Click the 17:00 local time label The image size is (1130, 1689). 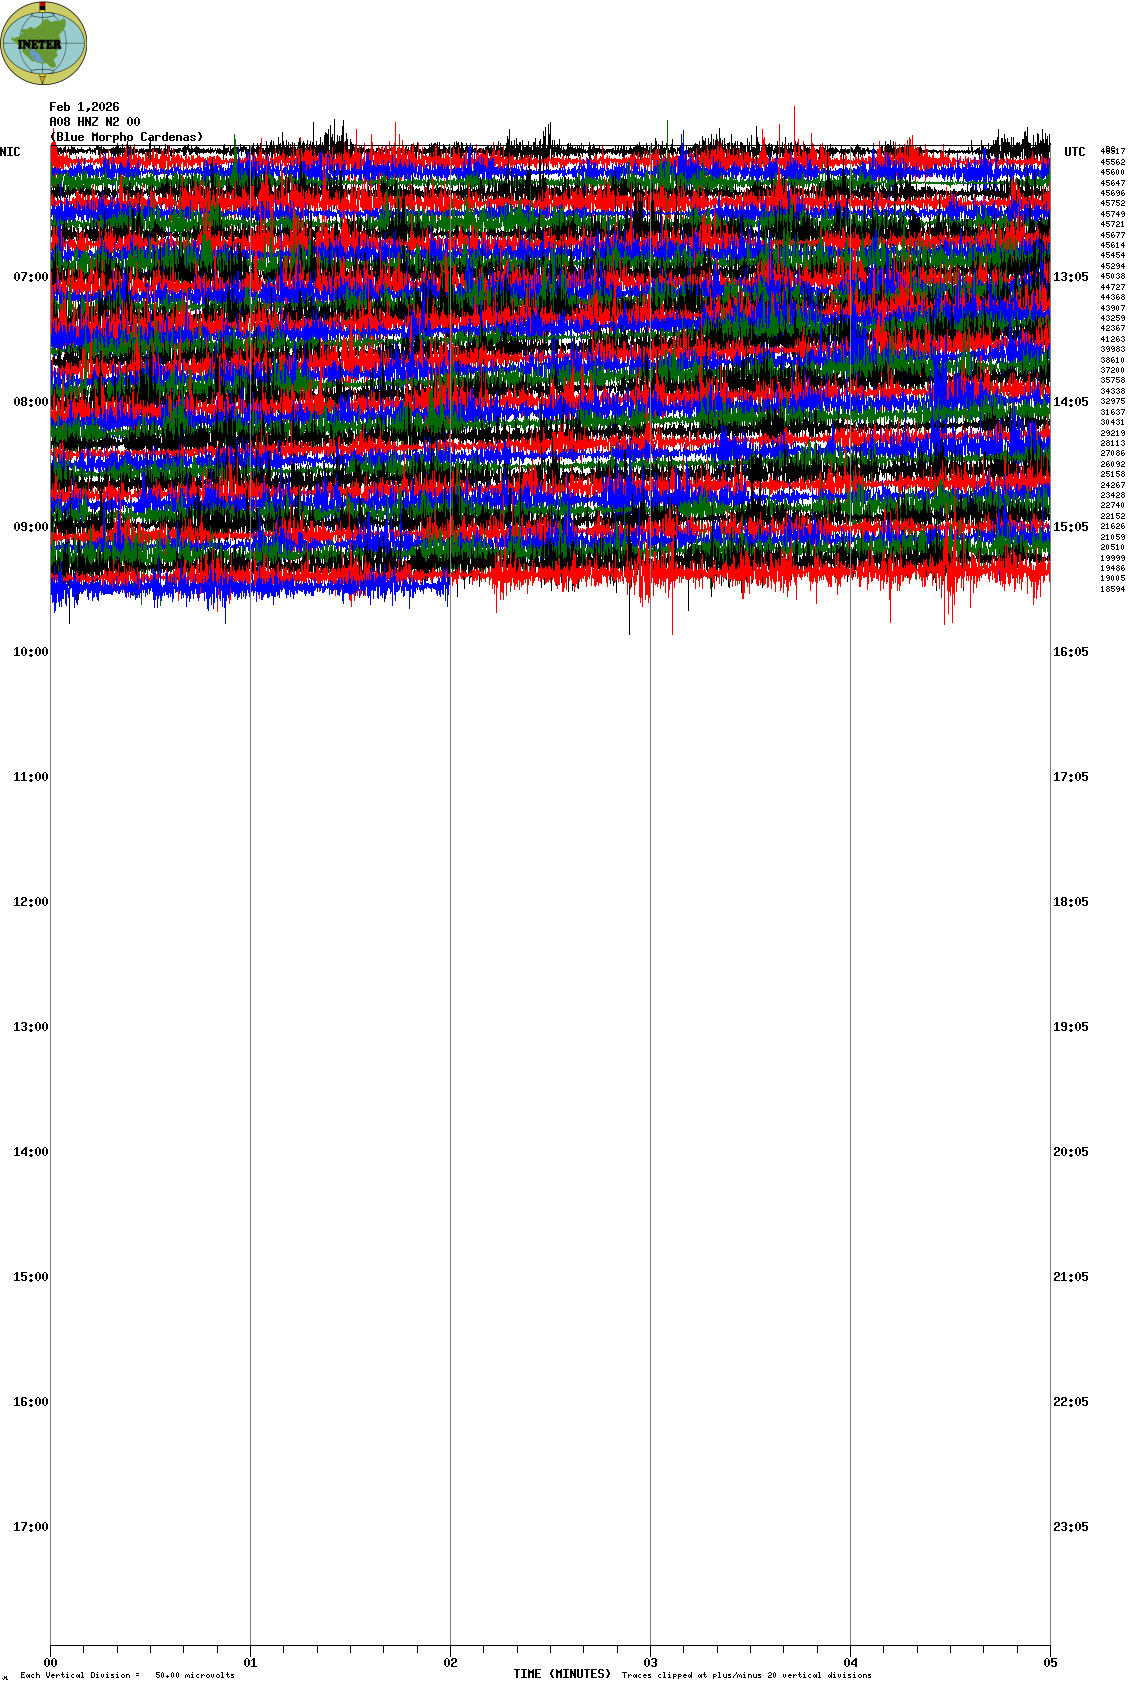pyautogui.click(x=30, y=1527)
